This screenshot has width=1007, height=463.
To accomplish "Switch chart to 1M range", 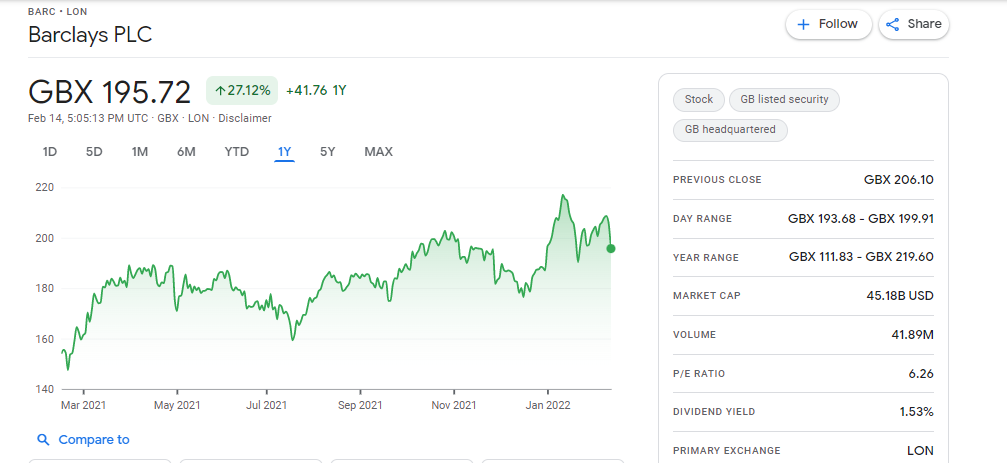I will [140, 152].
